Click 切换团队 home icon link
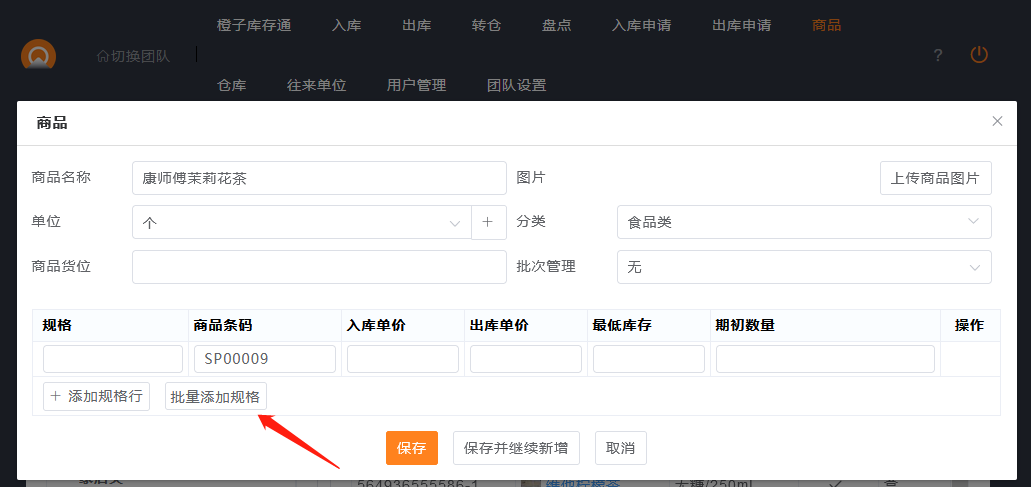Image resolution: width=1031 pixels, height=487 pixels. (133, 56)
